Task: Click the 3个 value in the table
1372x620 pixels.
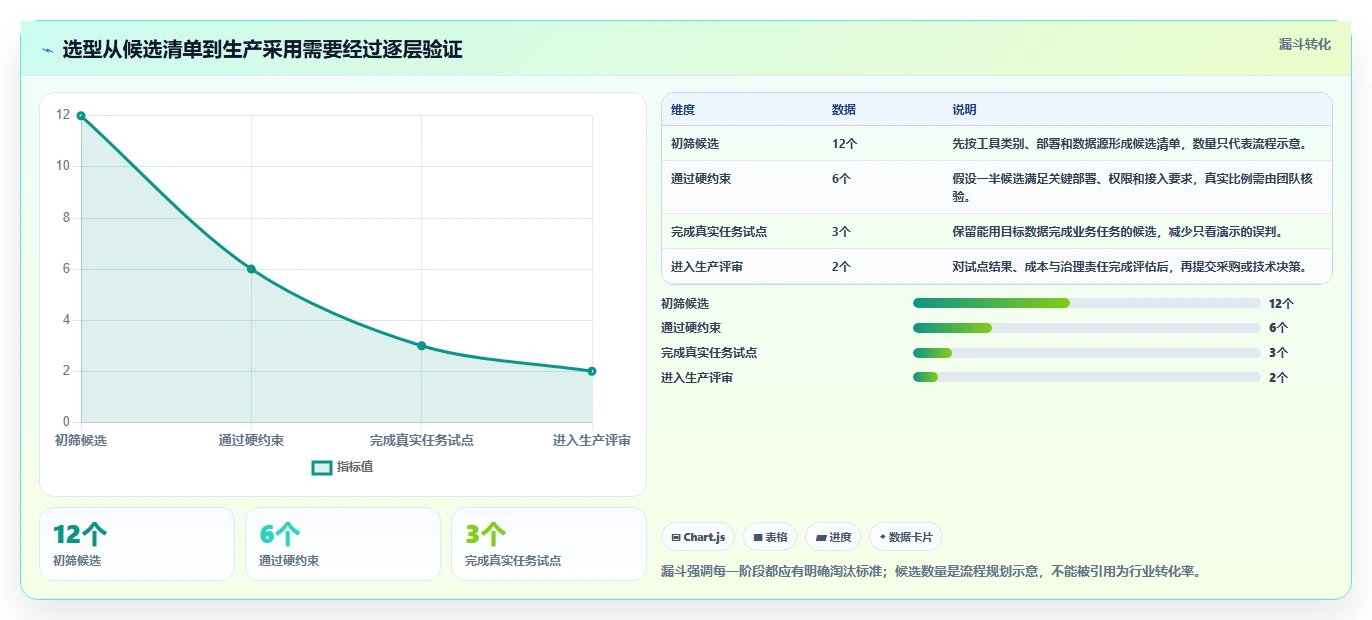Action: click(842, 232)
